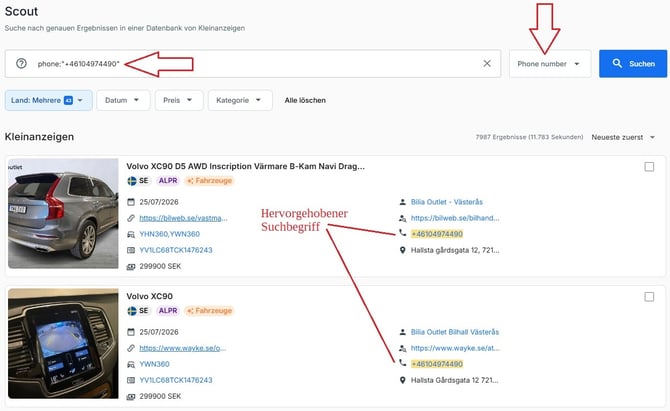Open the Preis filter dropdown
The height and width of the screenshot is (411, 670).
[179, 100]
